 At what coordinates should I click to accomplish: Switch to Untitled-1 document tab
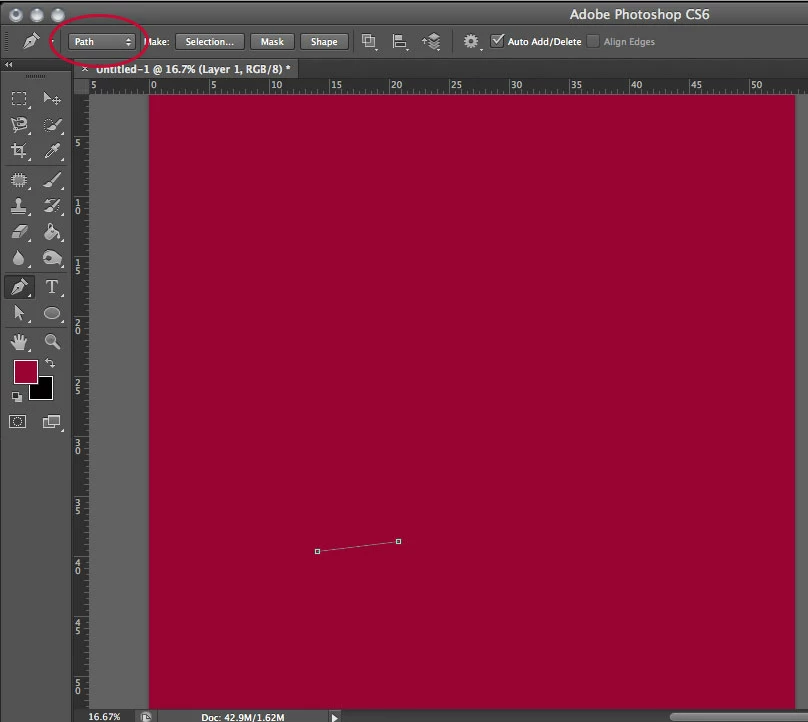click(193, 69)
